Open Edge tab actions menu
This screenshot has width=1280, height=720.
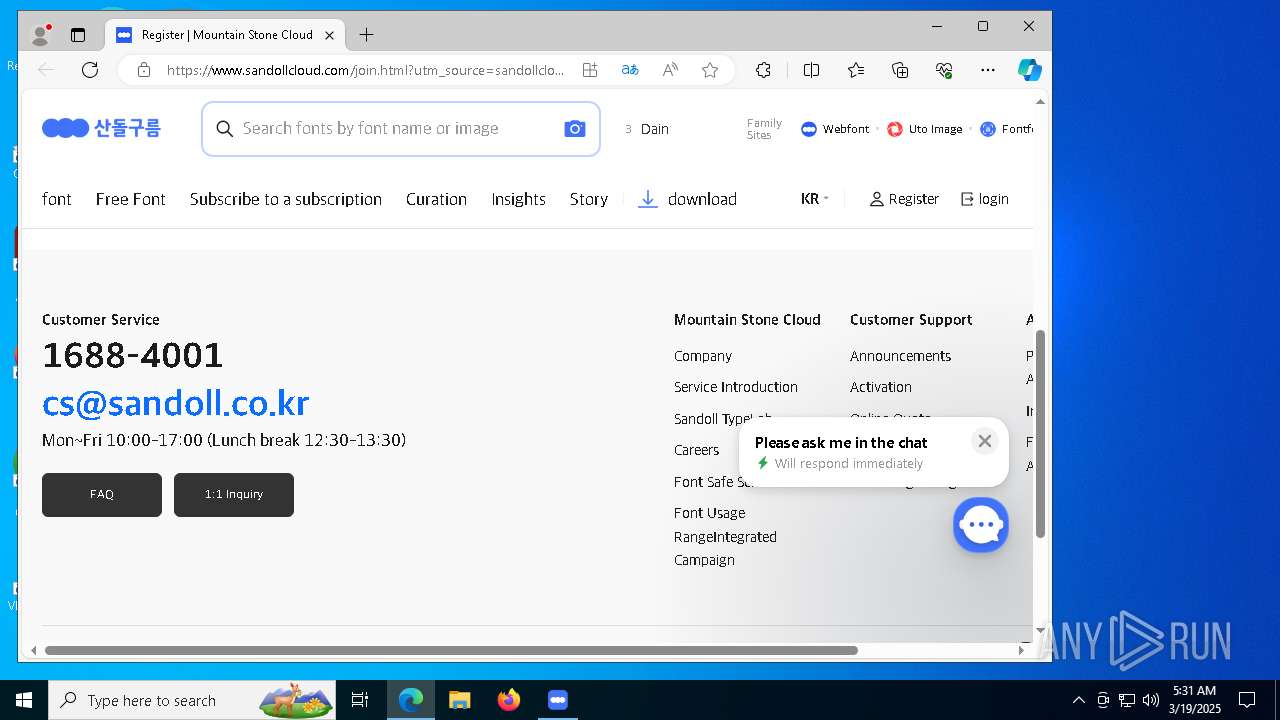coord(78,35)
